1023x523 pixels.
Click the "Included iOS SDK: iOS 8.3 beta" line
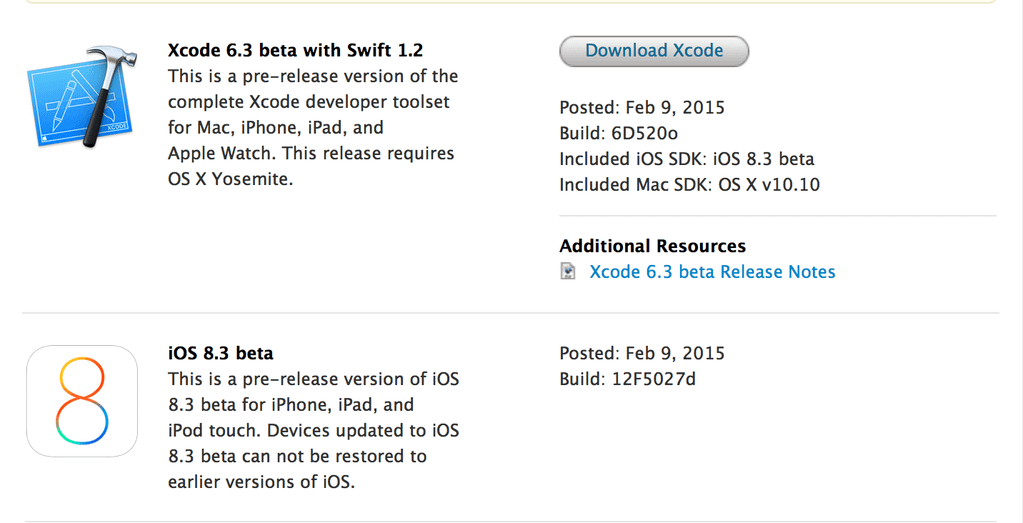686,159
